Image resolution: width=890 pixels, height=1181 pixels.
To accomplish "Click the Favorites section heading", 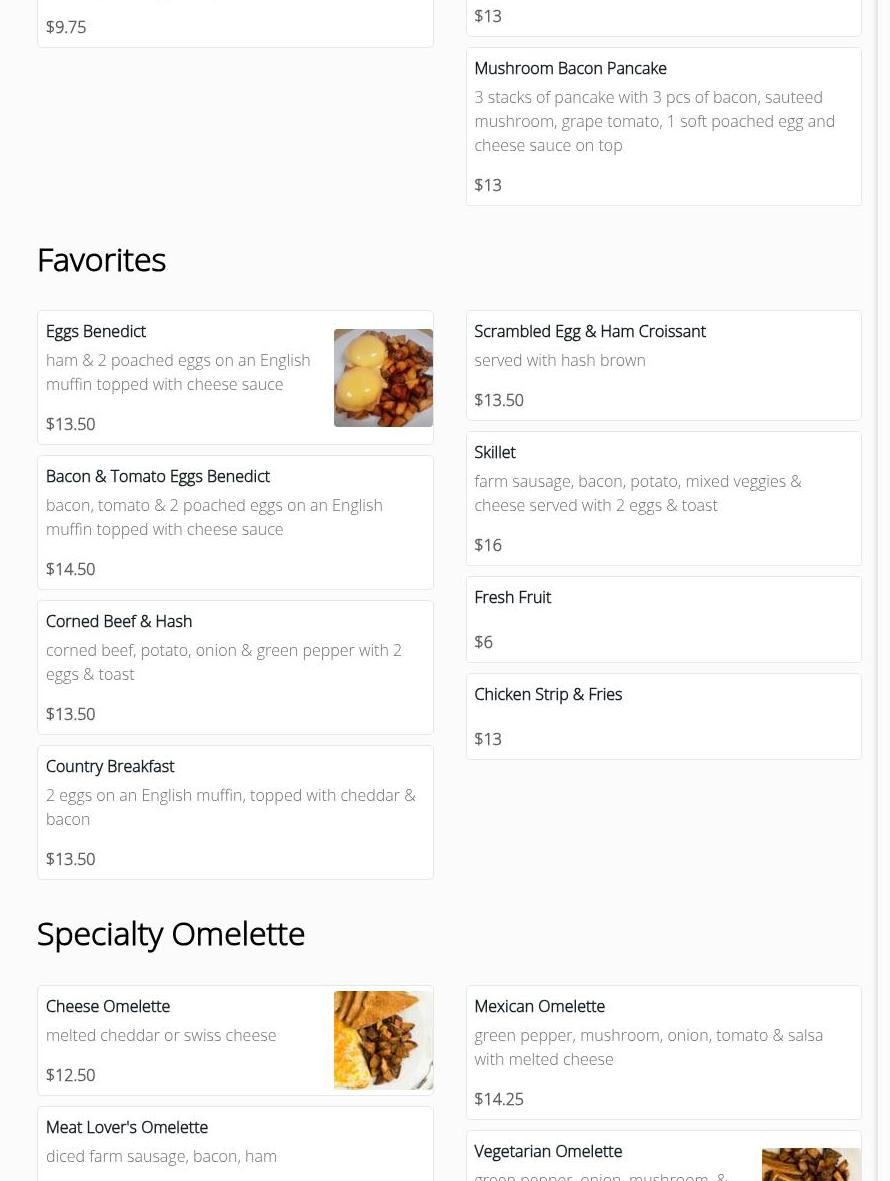I will pyautogui.click(x=101, y=260).
